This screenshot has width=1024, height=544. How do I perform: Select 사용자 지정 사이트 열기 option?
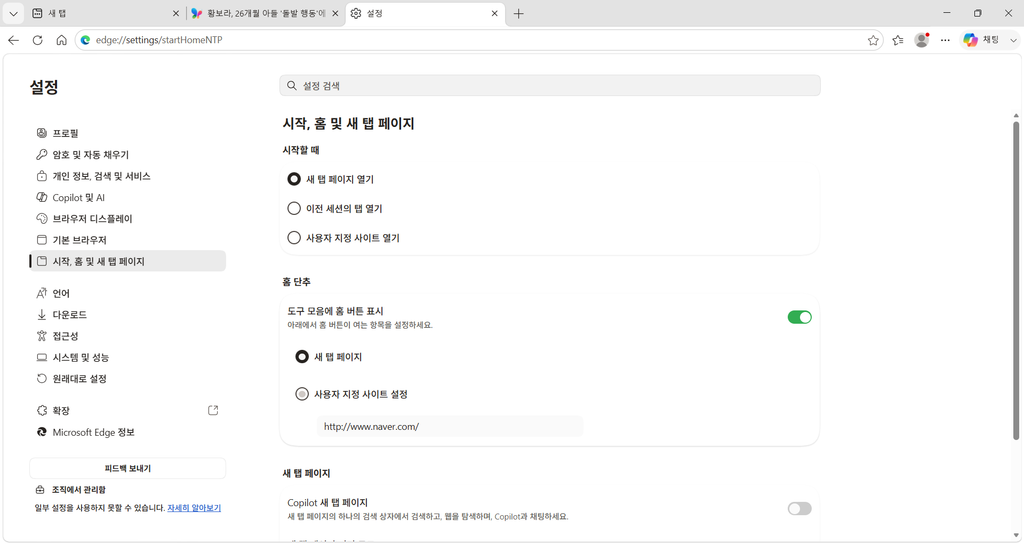pos(294,238)
